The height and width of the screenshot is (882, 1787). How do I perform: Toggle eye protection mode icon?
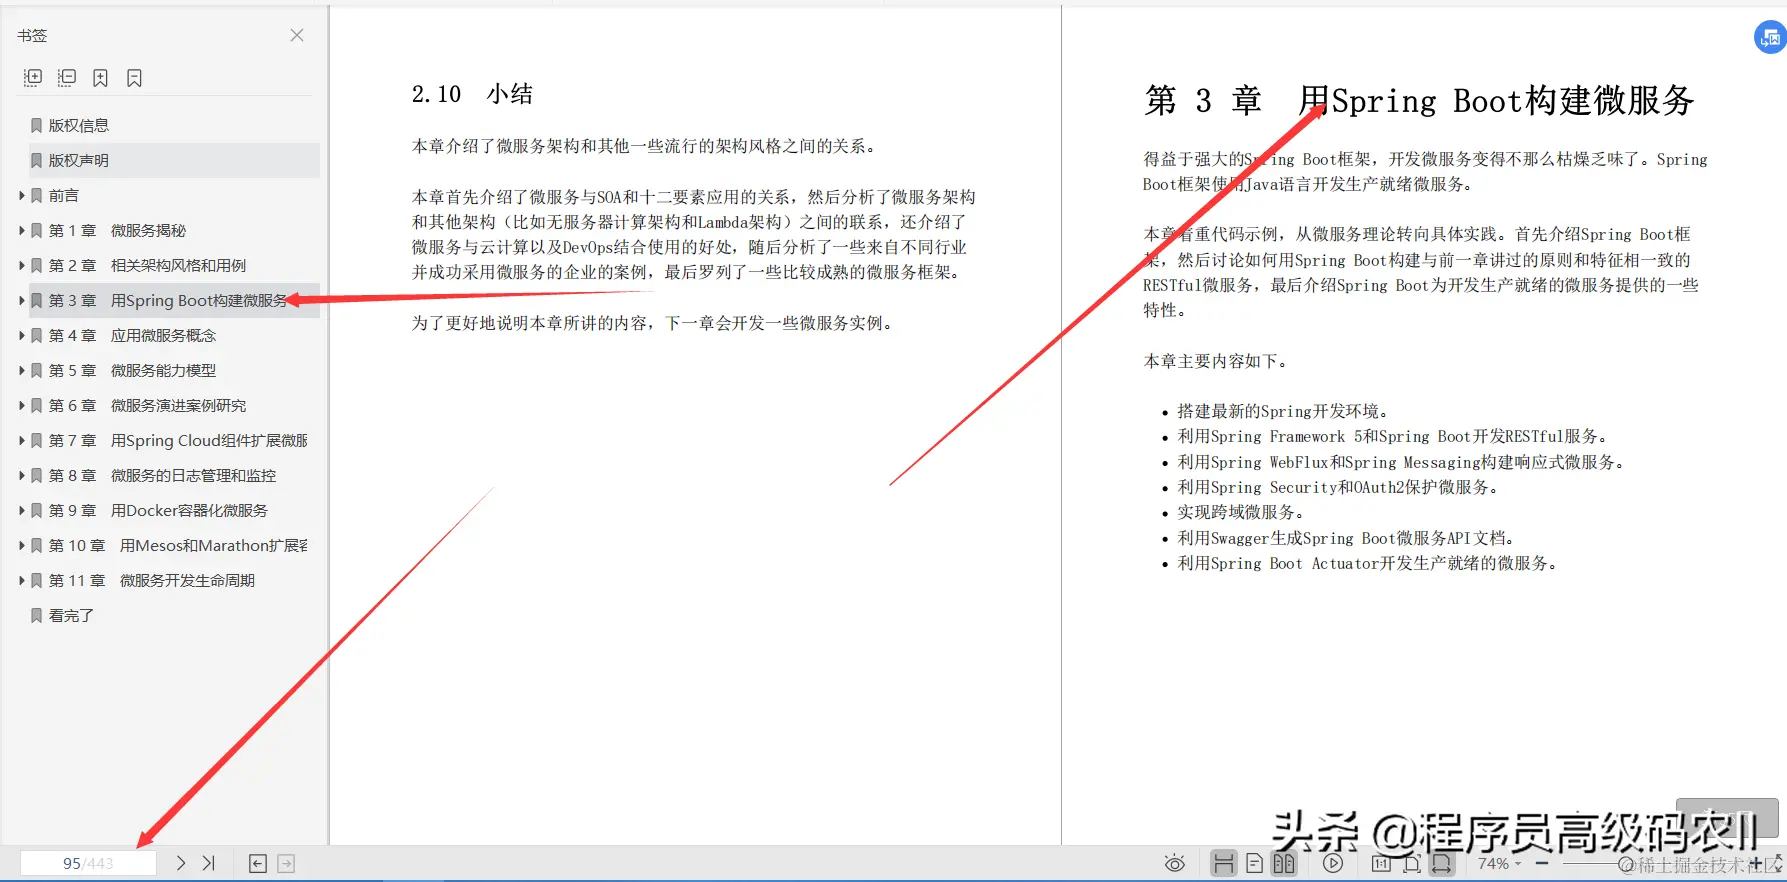click(x=1175, y=863)
